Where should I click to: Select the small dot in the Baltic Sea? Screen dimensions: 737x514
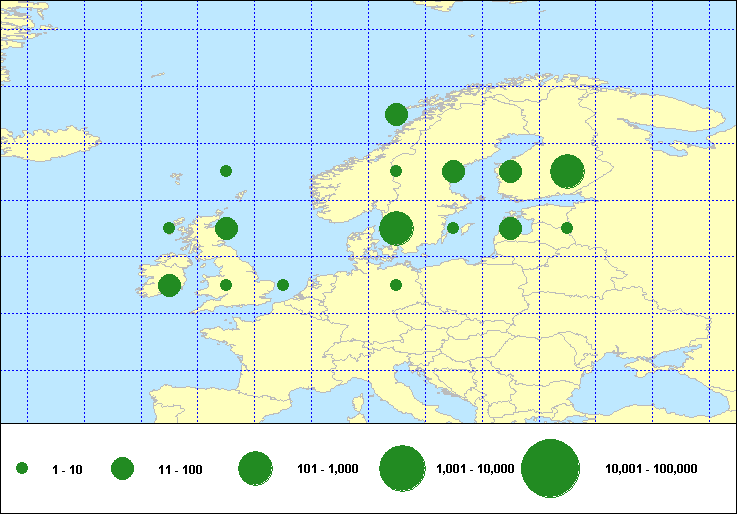tap(453, 228)
